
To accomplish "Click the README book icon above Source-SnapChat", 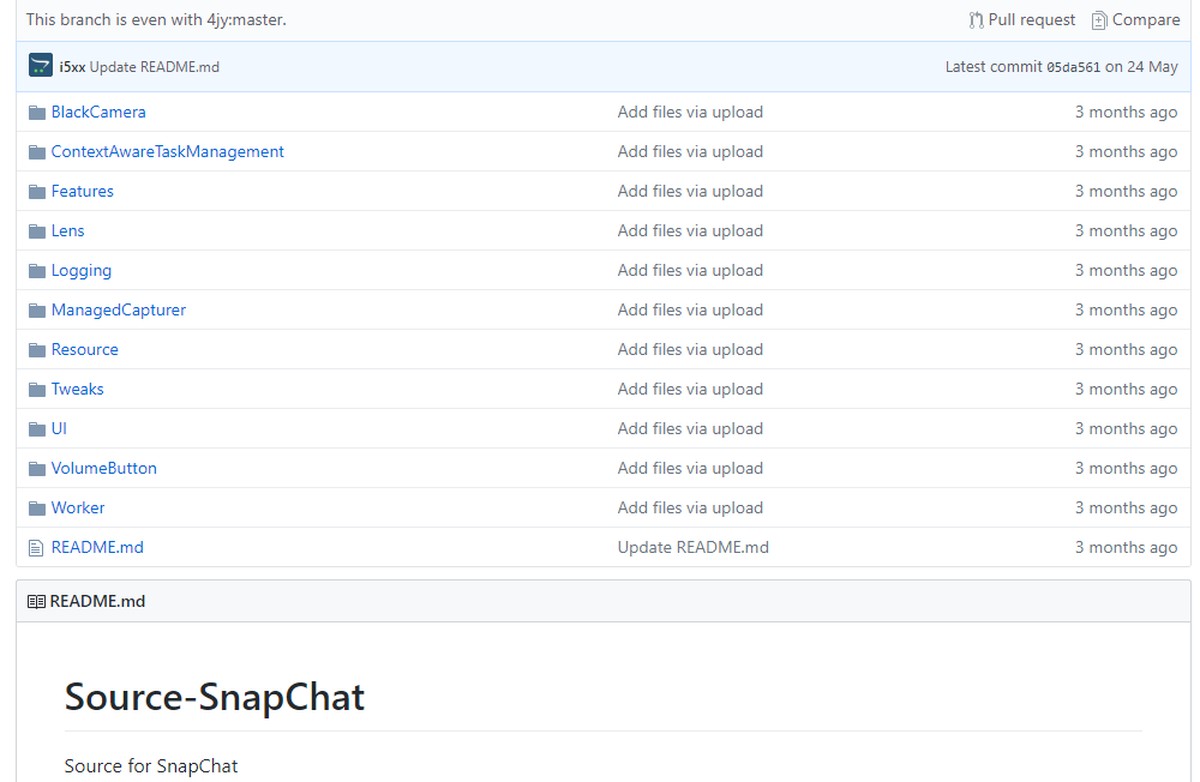I will pyautogui.click(x=38, y=600).
